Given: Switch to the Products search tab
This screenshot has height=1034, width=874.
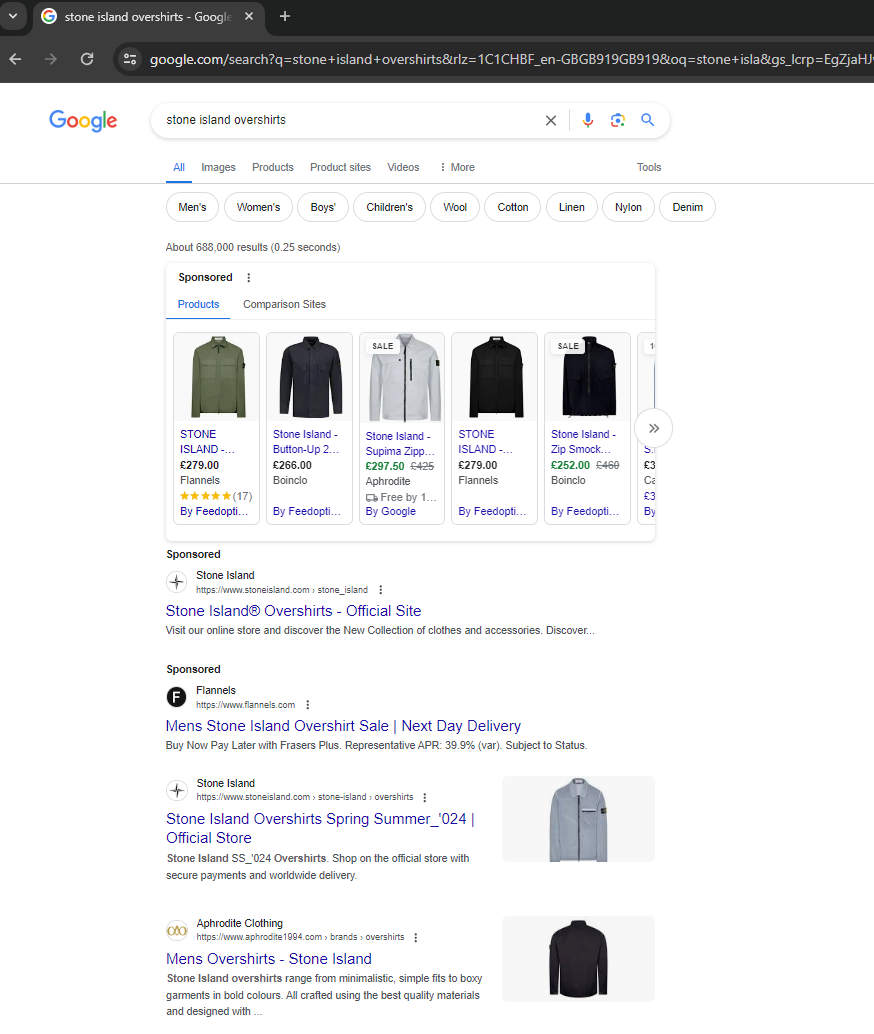Looking at the screenshot, I should point(272,167).
